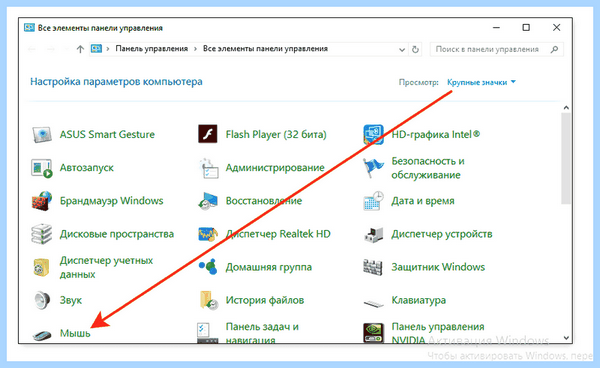Image resolution: width=600 pixels, height=368 pixels.
Task: Open the Защитник Windows link
Action: [x=438, y=267]
